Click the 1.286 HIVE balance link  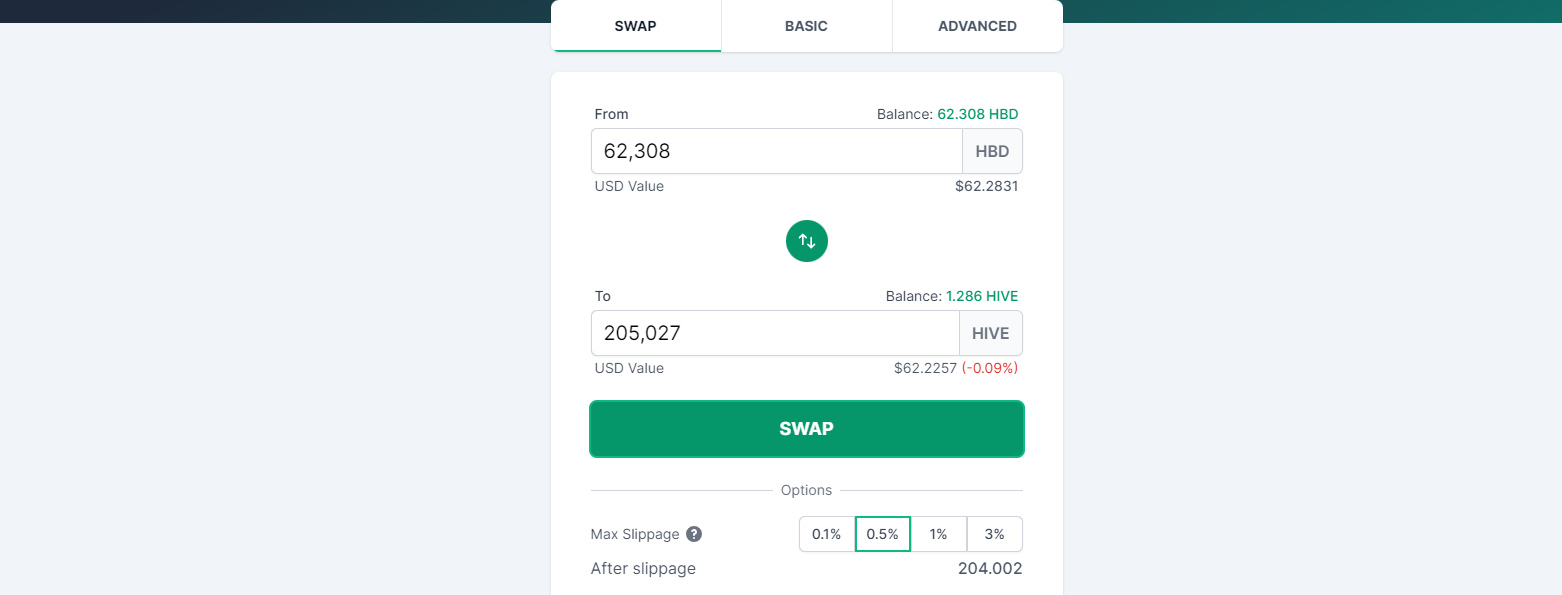pos(982,296)
